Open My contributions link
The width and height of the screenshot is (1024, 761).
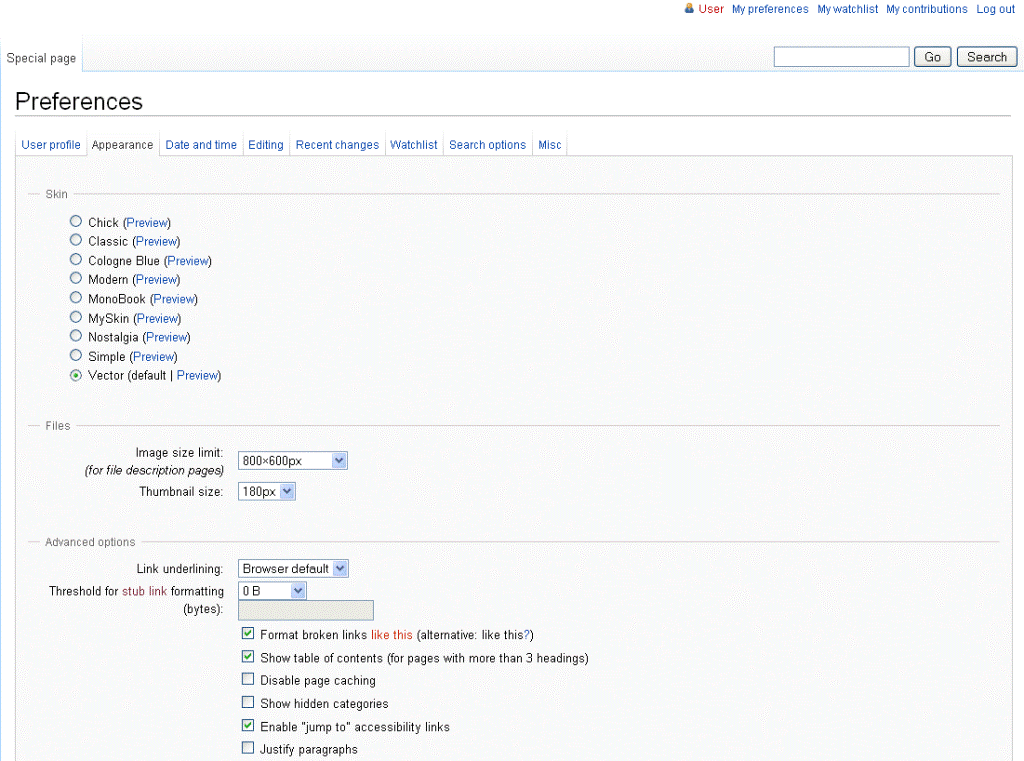pos(927,9)
